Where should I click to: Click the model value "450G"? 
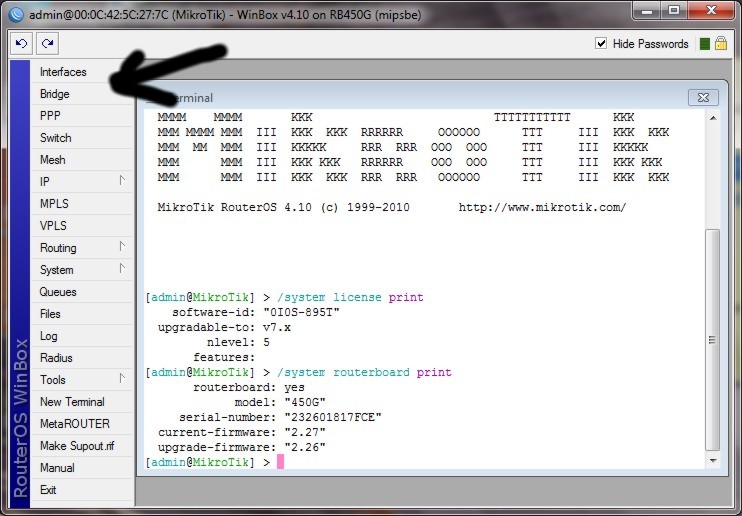305,402
